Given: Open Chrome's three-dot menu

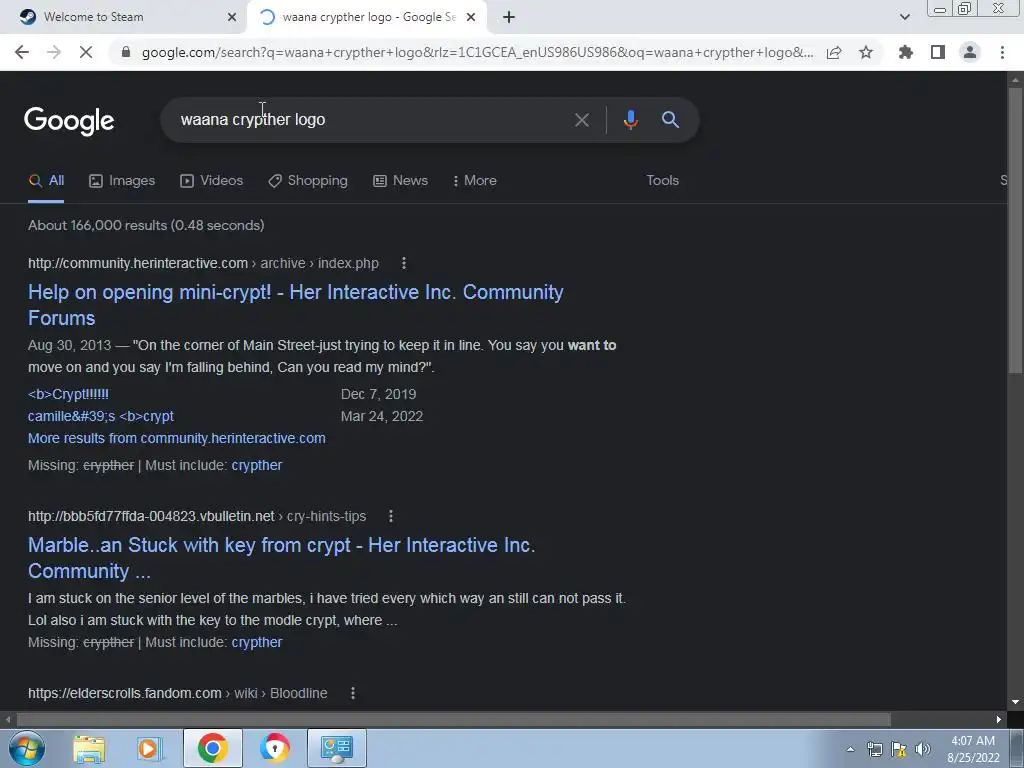Looking at the screenshot, I should coord(1002,52).
